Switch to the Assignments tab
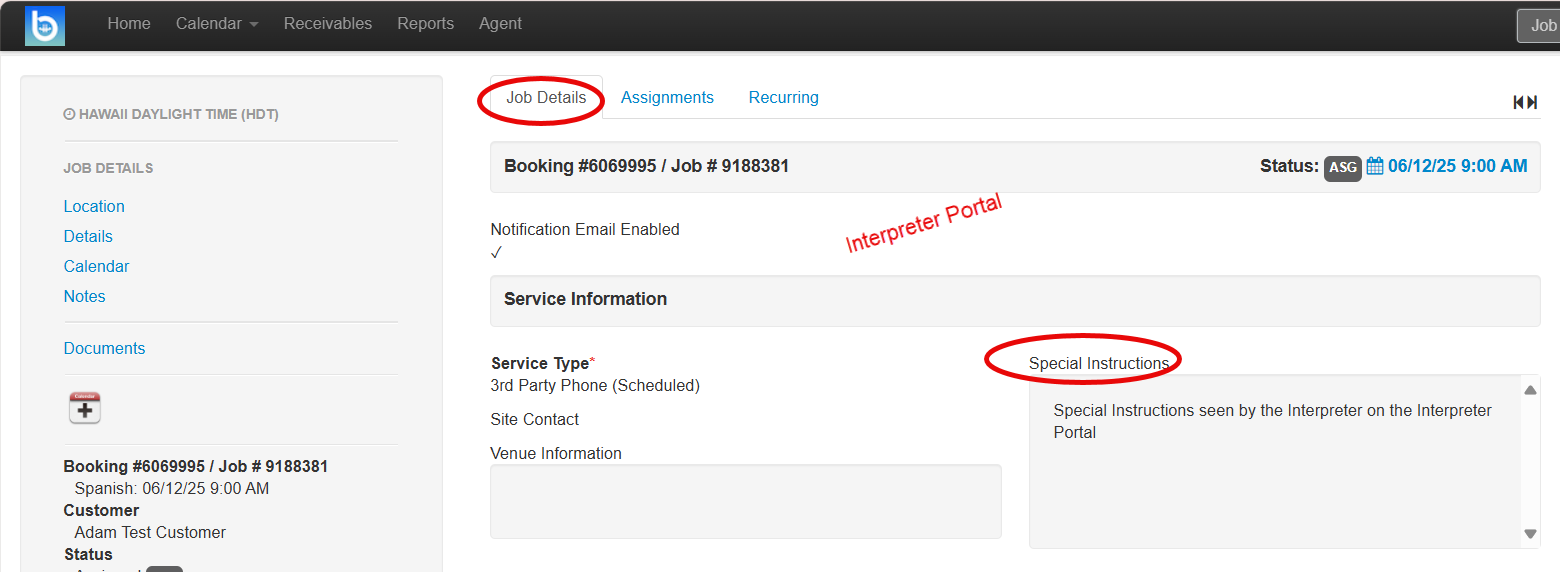 click(667, 98)
